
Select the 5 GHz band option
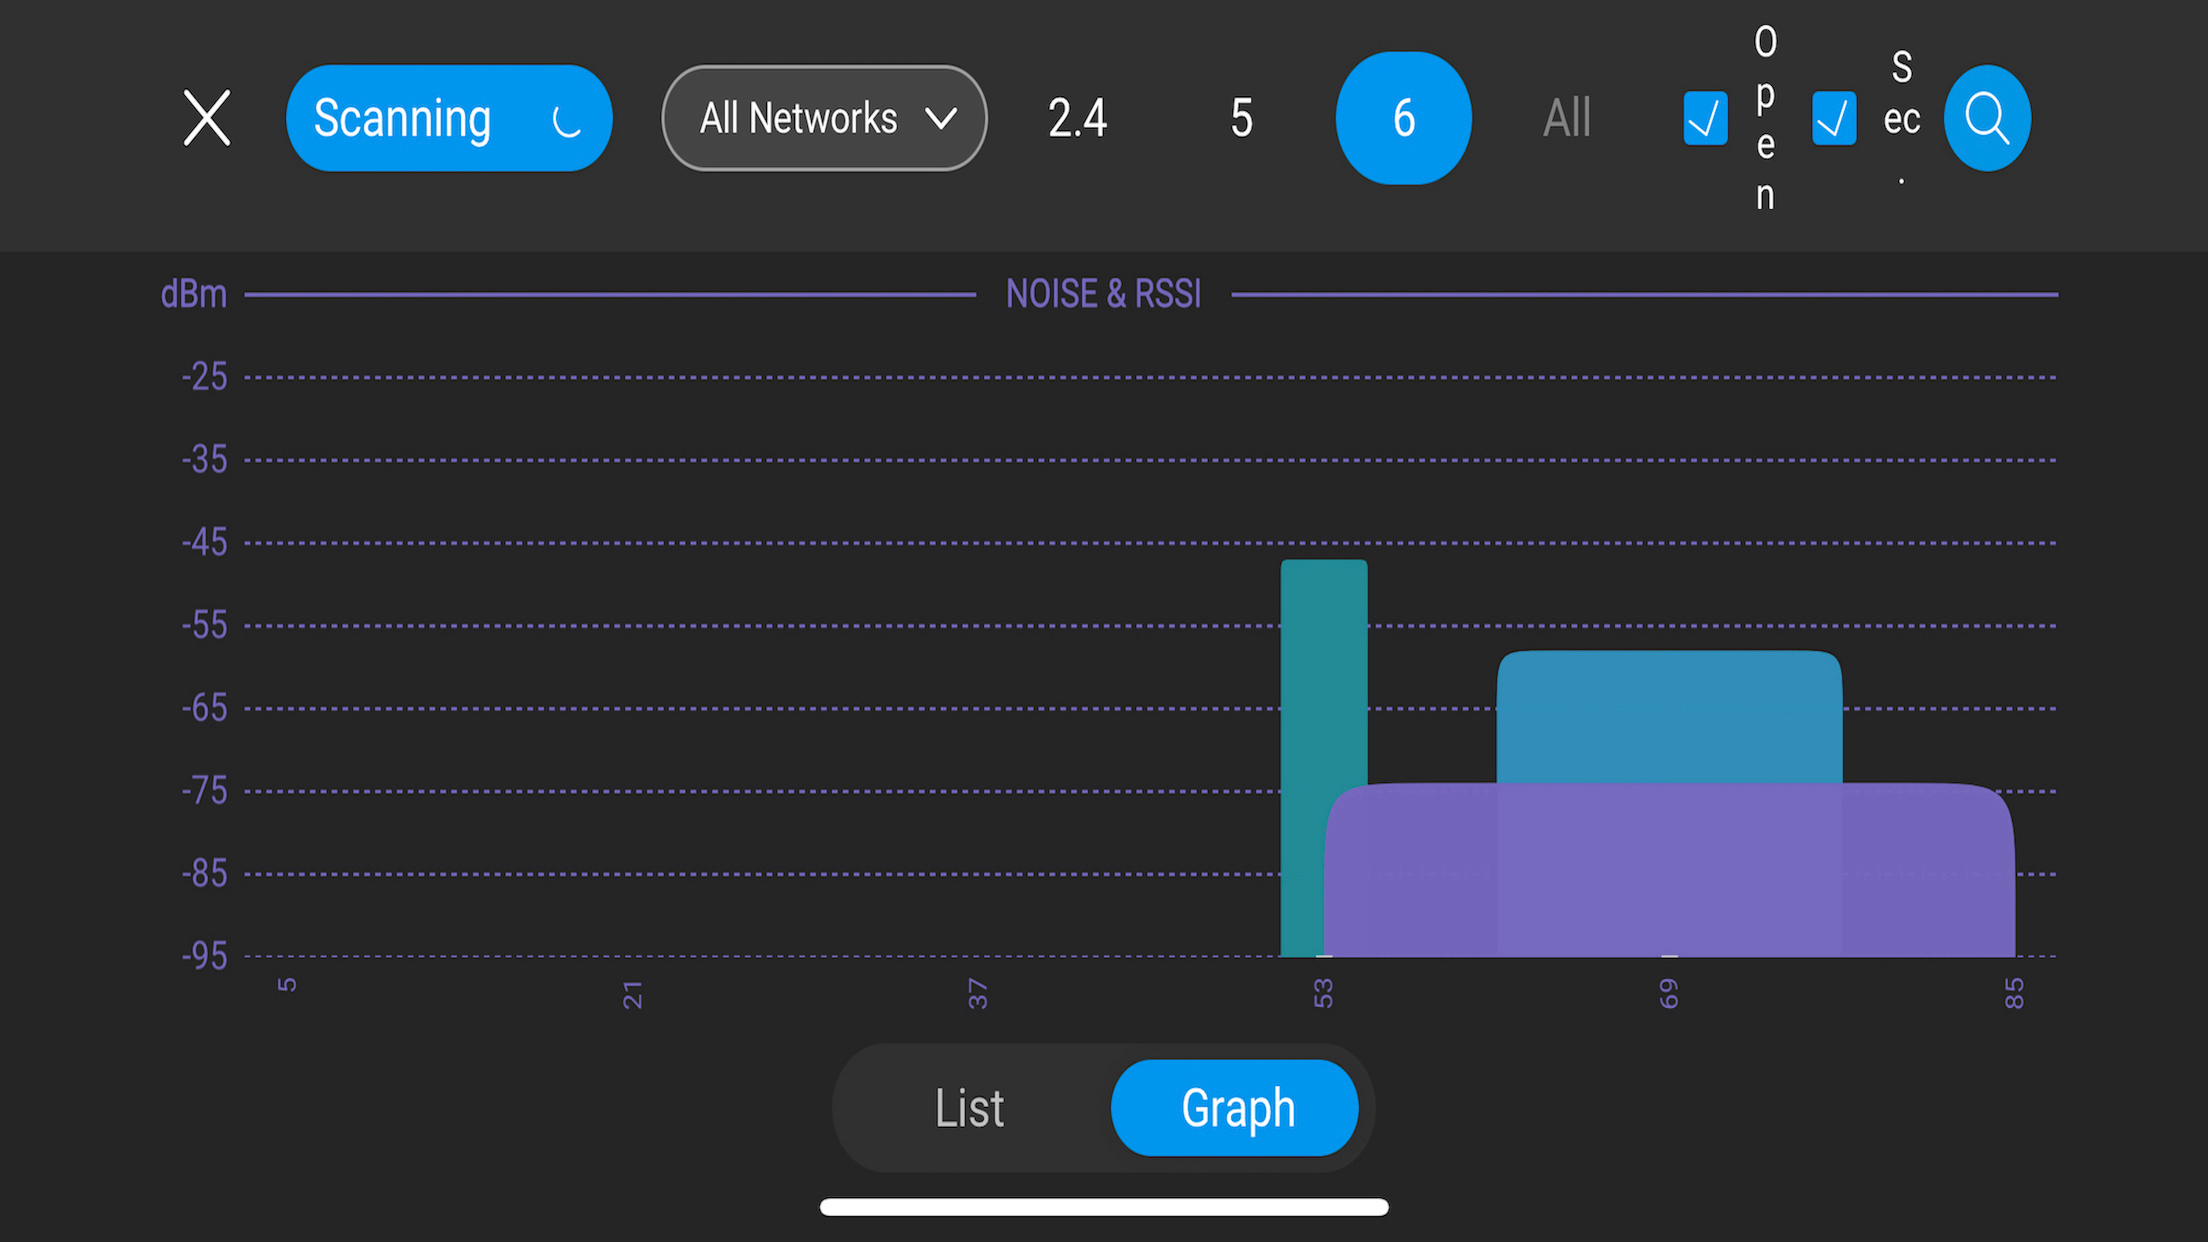1240,117
